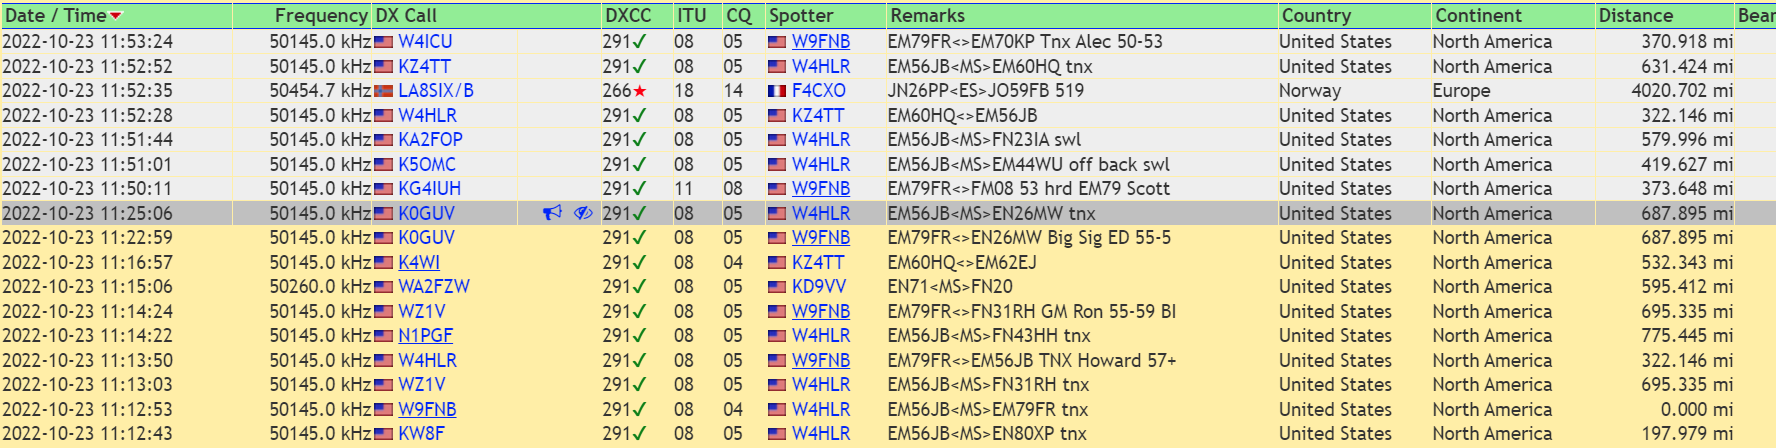Open the N1PGF callsign link
Screen dimensions: 1776x448
[425, 336]
